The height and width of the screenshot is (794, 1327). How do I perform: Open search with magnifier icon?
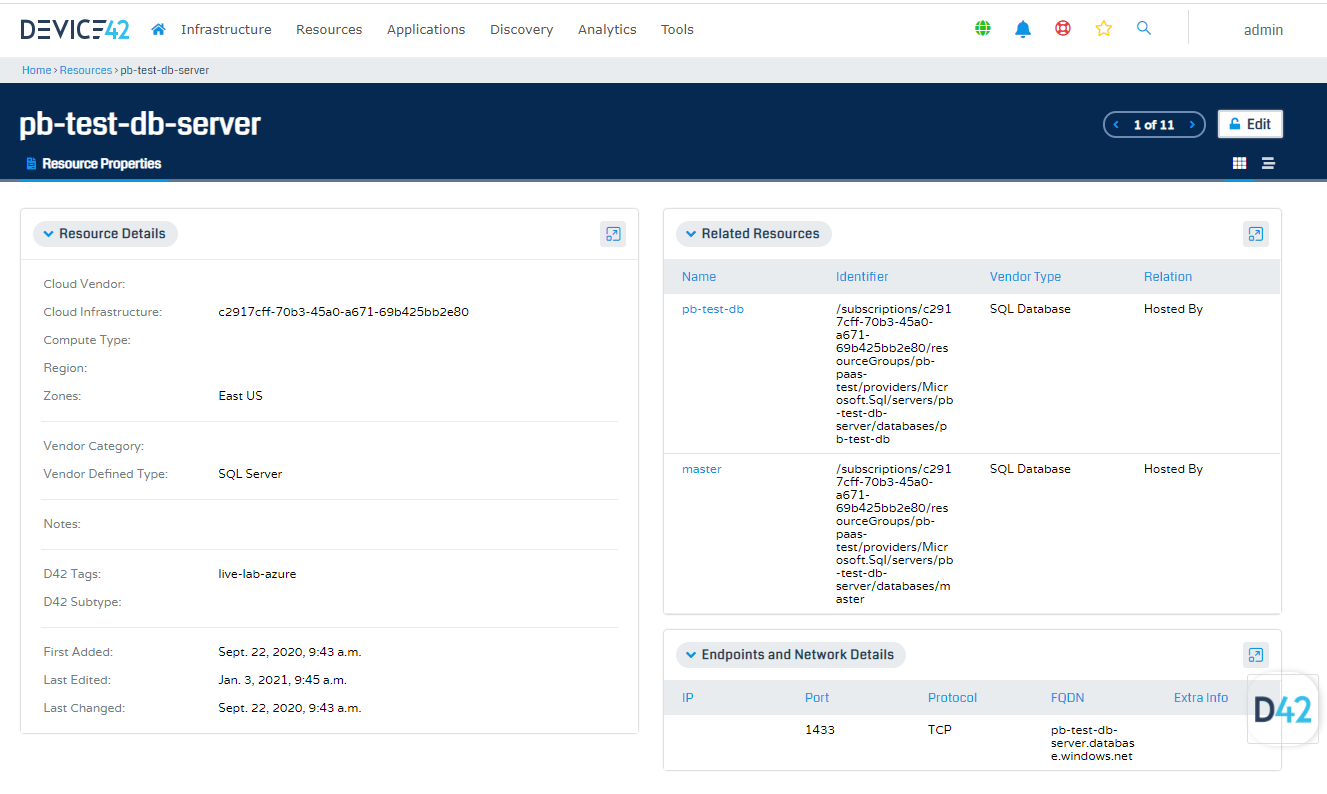[1144, 29]
